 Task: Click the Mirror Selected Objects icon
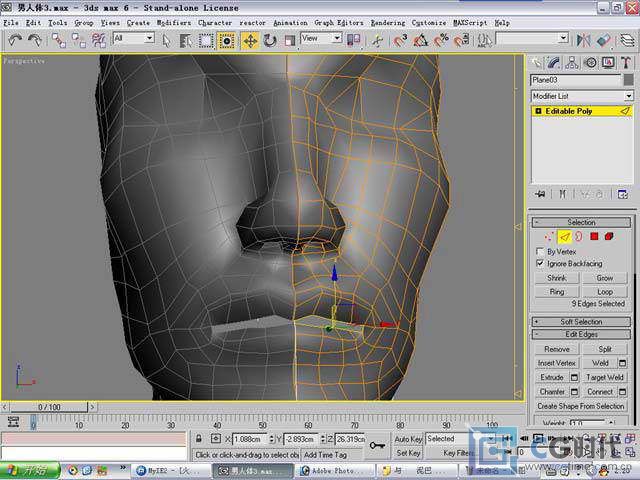(583, 40)
